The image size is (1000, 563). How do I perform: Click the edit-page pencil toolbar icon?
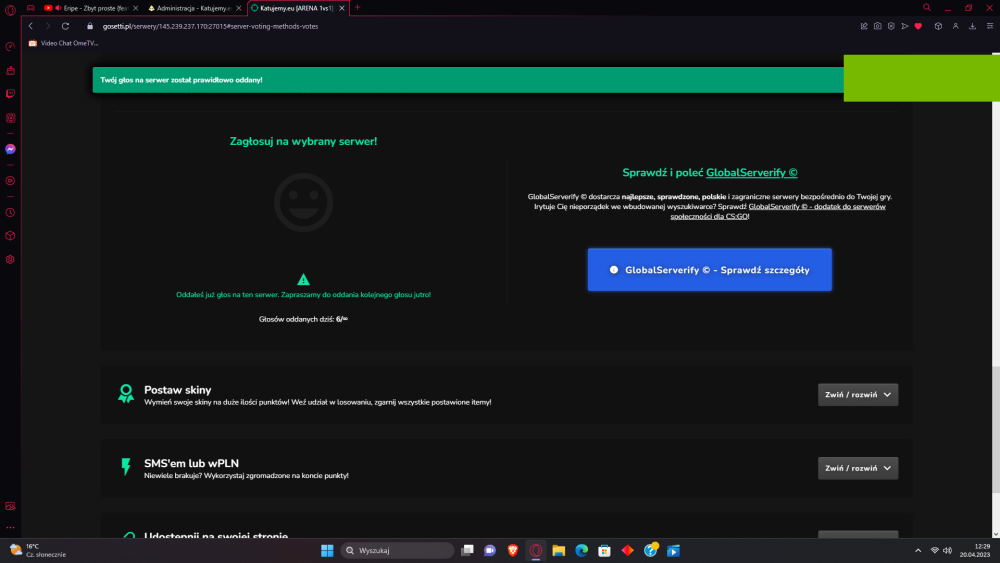864,26
